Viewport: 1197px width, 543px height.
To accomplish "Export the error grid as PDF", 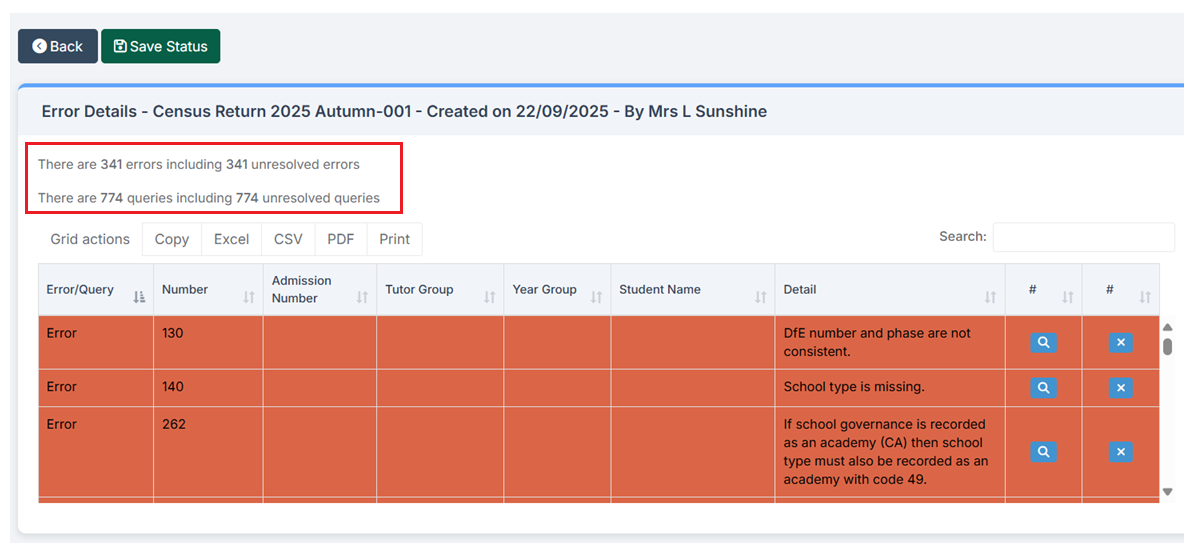I will (x=341, y=239).
